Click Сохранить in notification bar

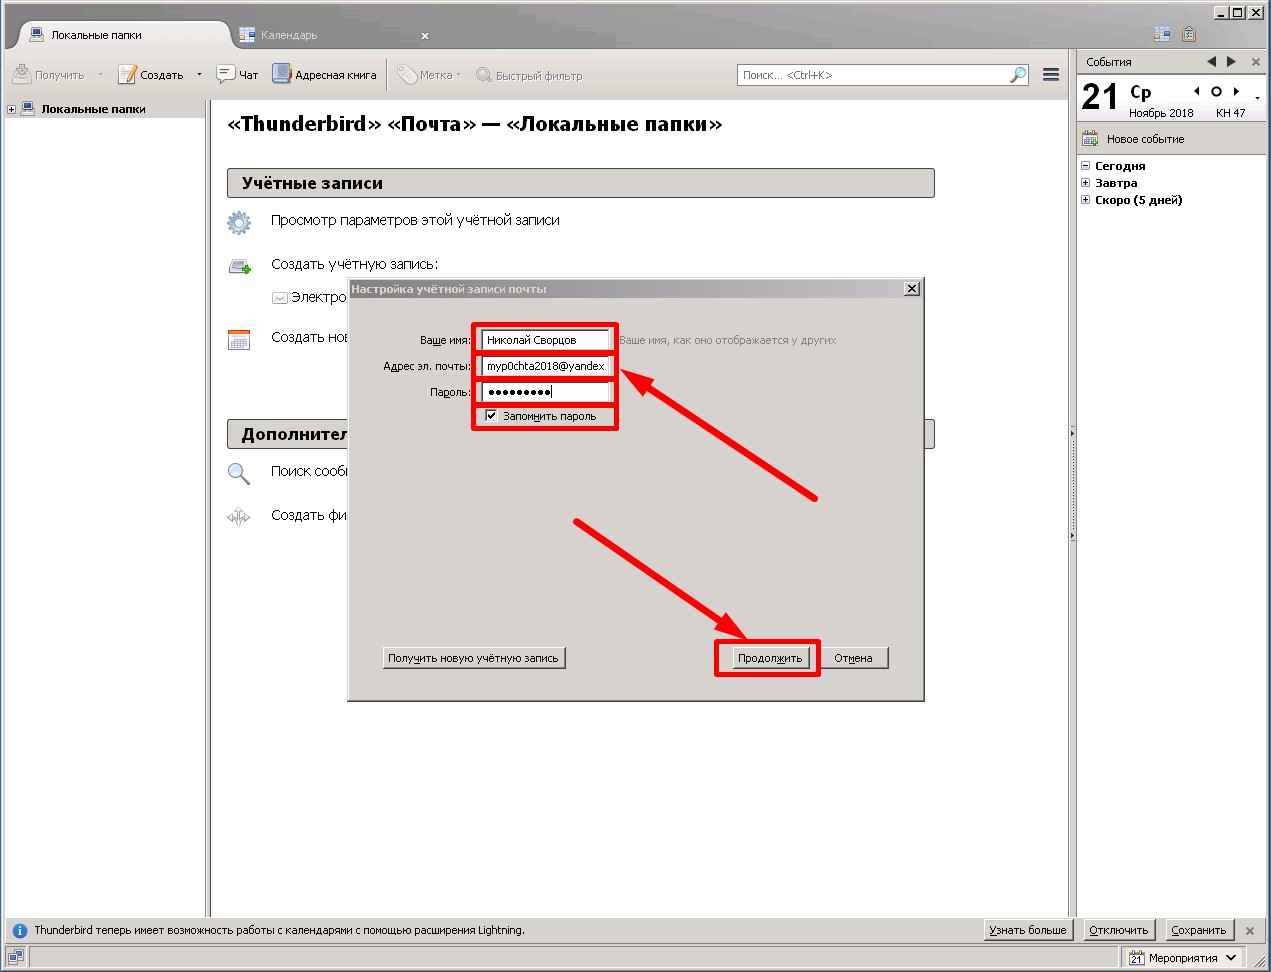tap(1198, 930)
